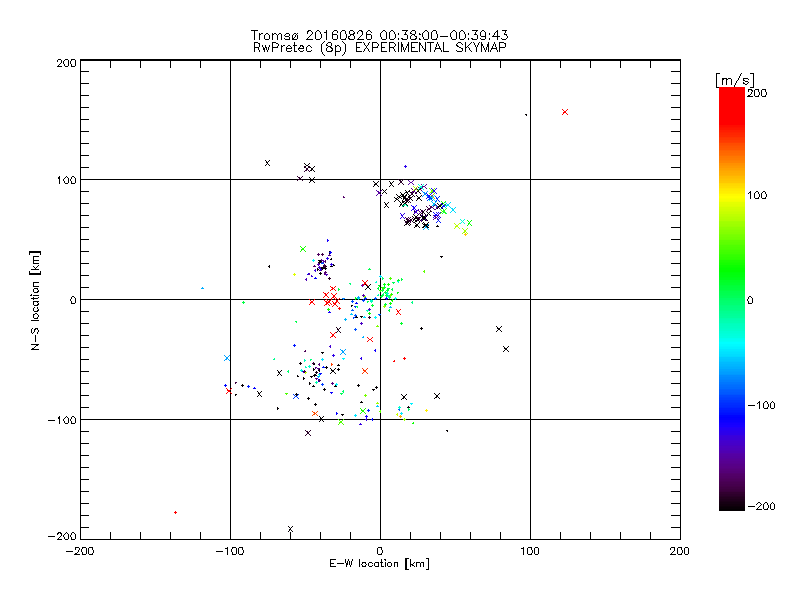Image resolution: width=800 pixels, height=600 pixels.
Task: Click the vertical rainbow velocity colorbar
Action: tap(732, 298)
